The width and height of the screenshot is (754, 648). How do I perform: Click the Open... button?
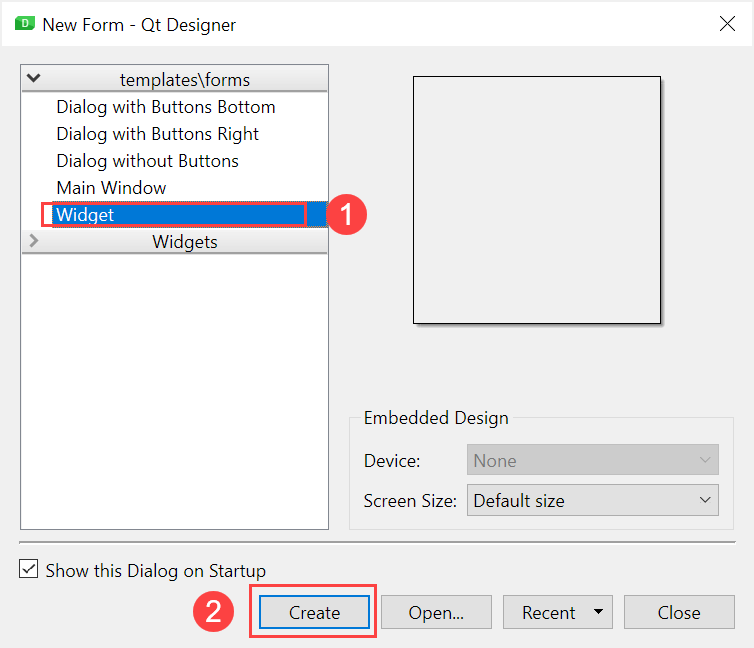pos(436,612)
